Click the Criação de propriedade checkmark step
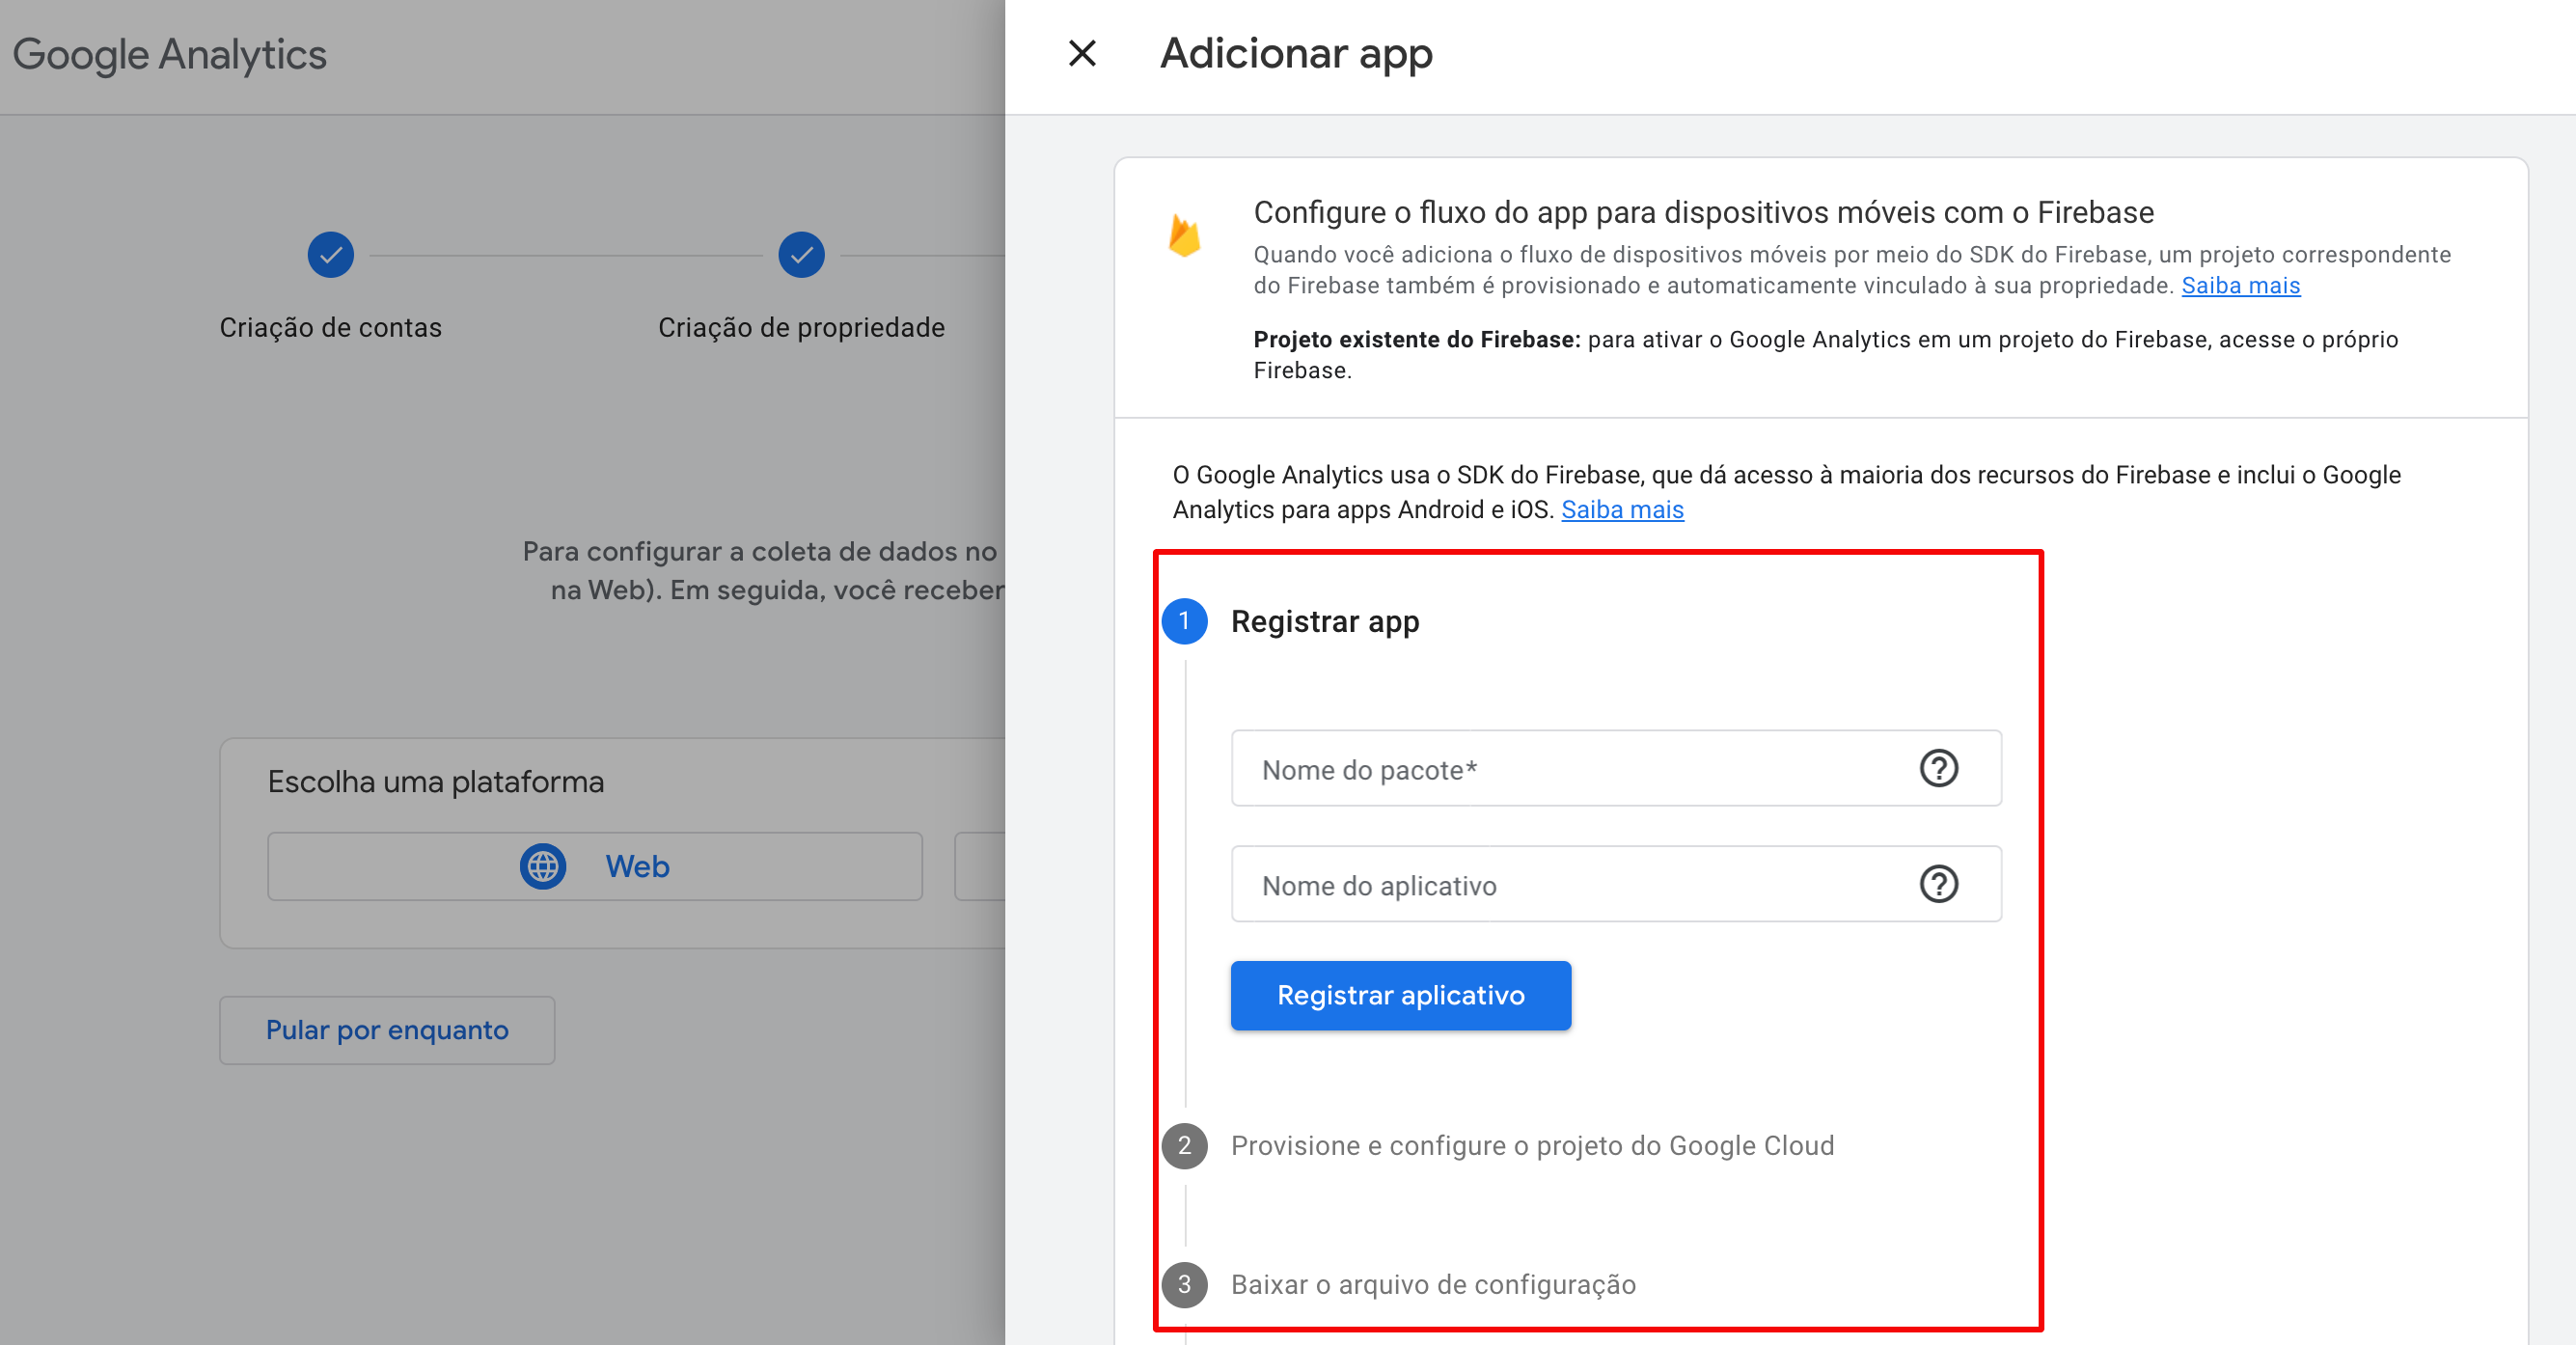 coord(801,255)
